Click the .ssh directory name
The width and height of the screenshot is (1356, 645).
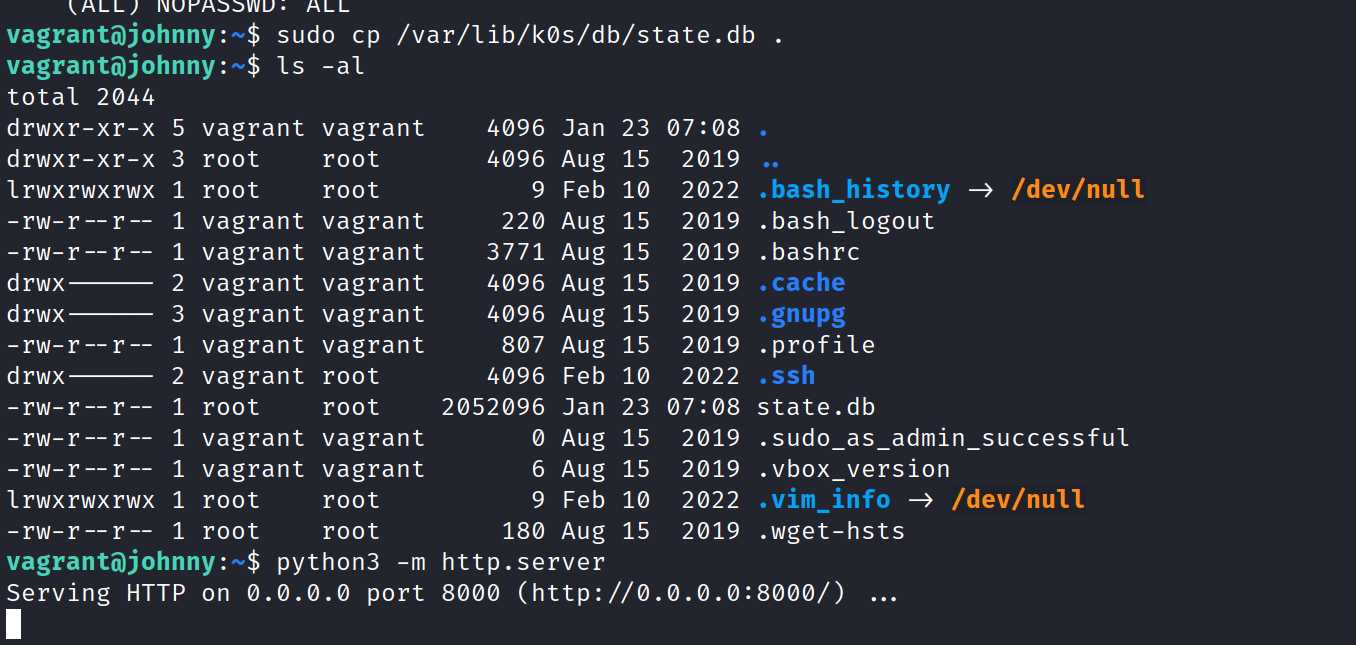tap(786, 376)
